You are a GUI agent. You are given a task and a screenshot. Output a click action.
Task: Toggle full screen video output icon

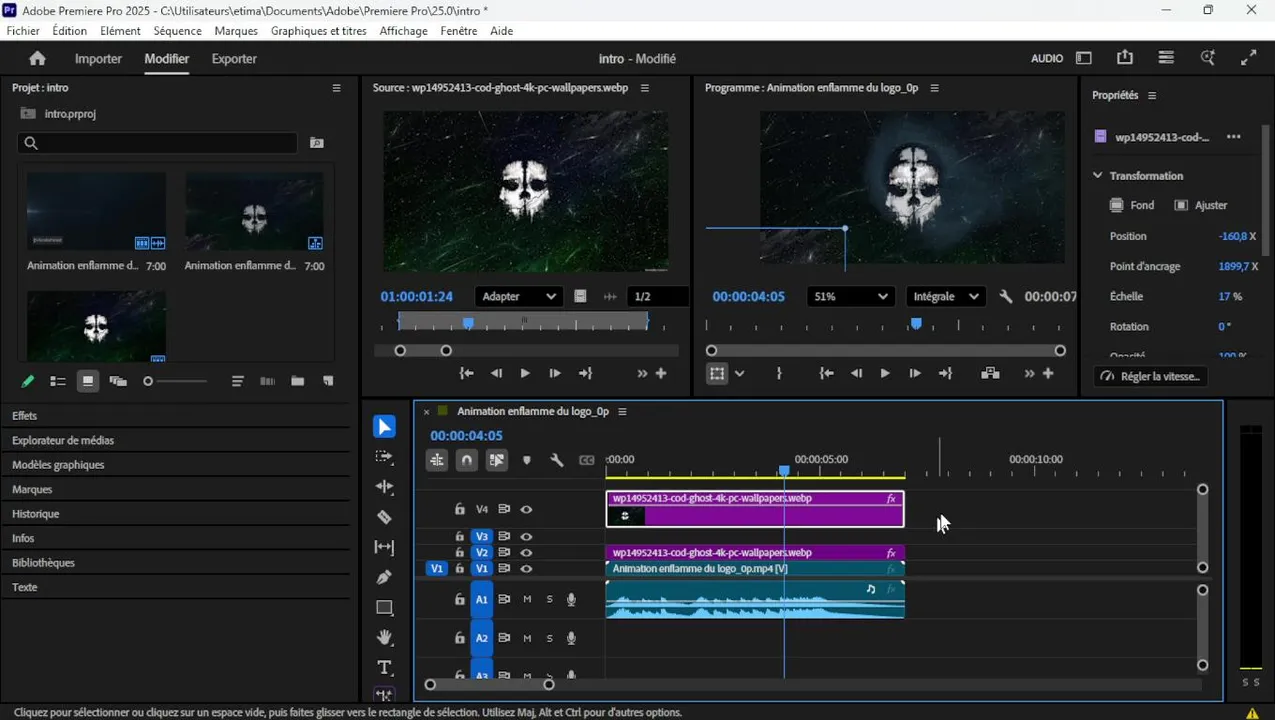1249,58
